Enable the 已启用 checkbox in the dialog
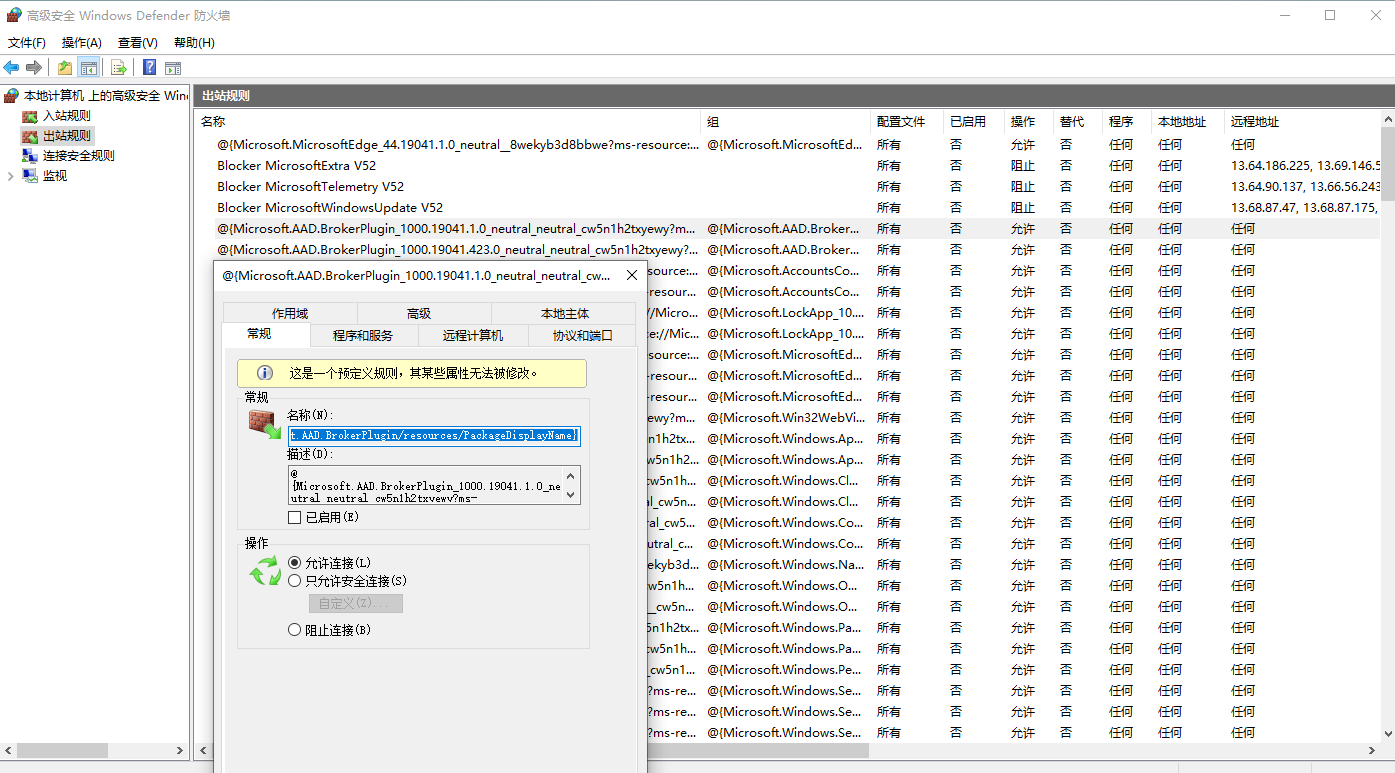This screenshot has width=1395, height=773. tap(294, 517)
